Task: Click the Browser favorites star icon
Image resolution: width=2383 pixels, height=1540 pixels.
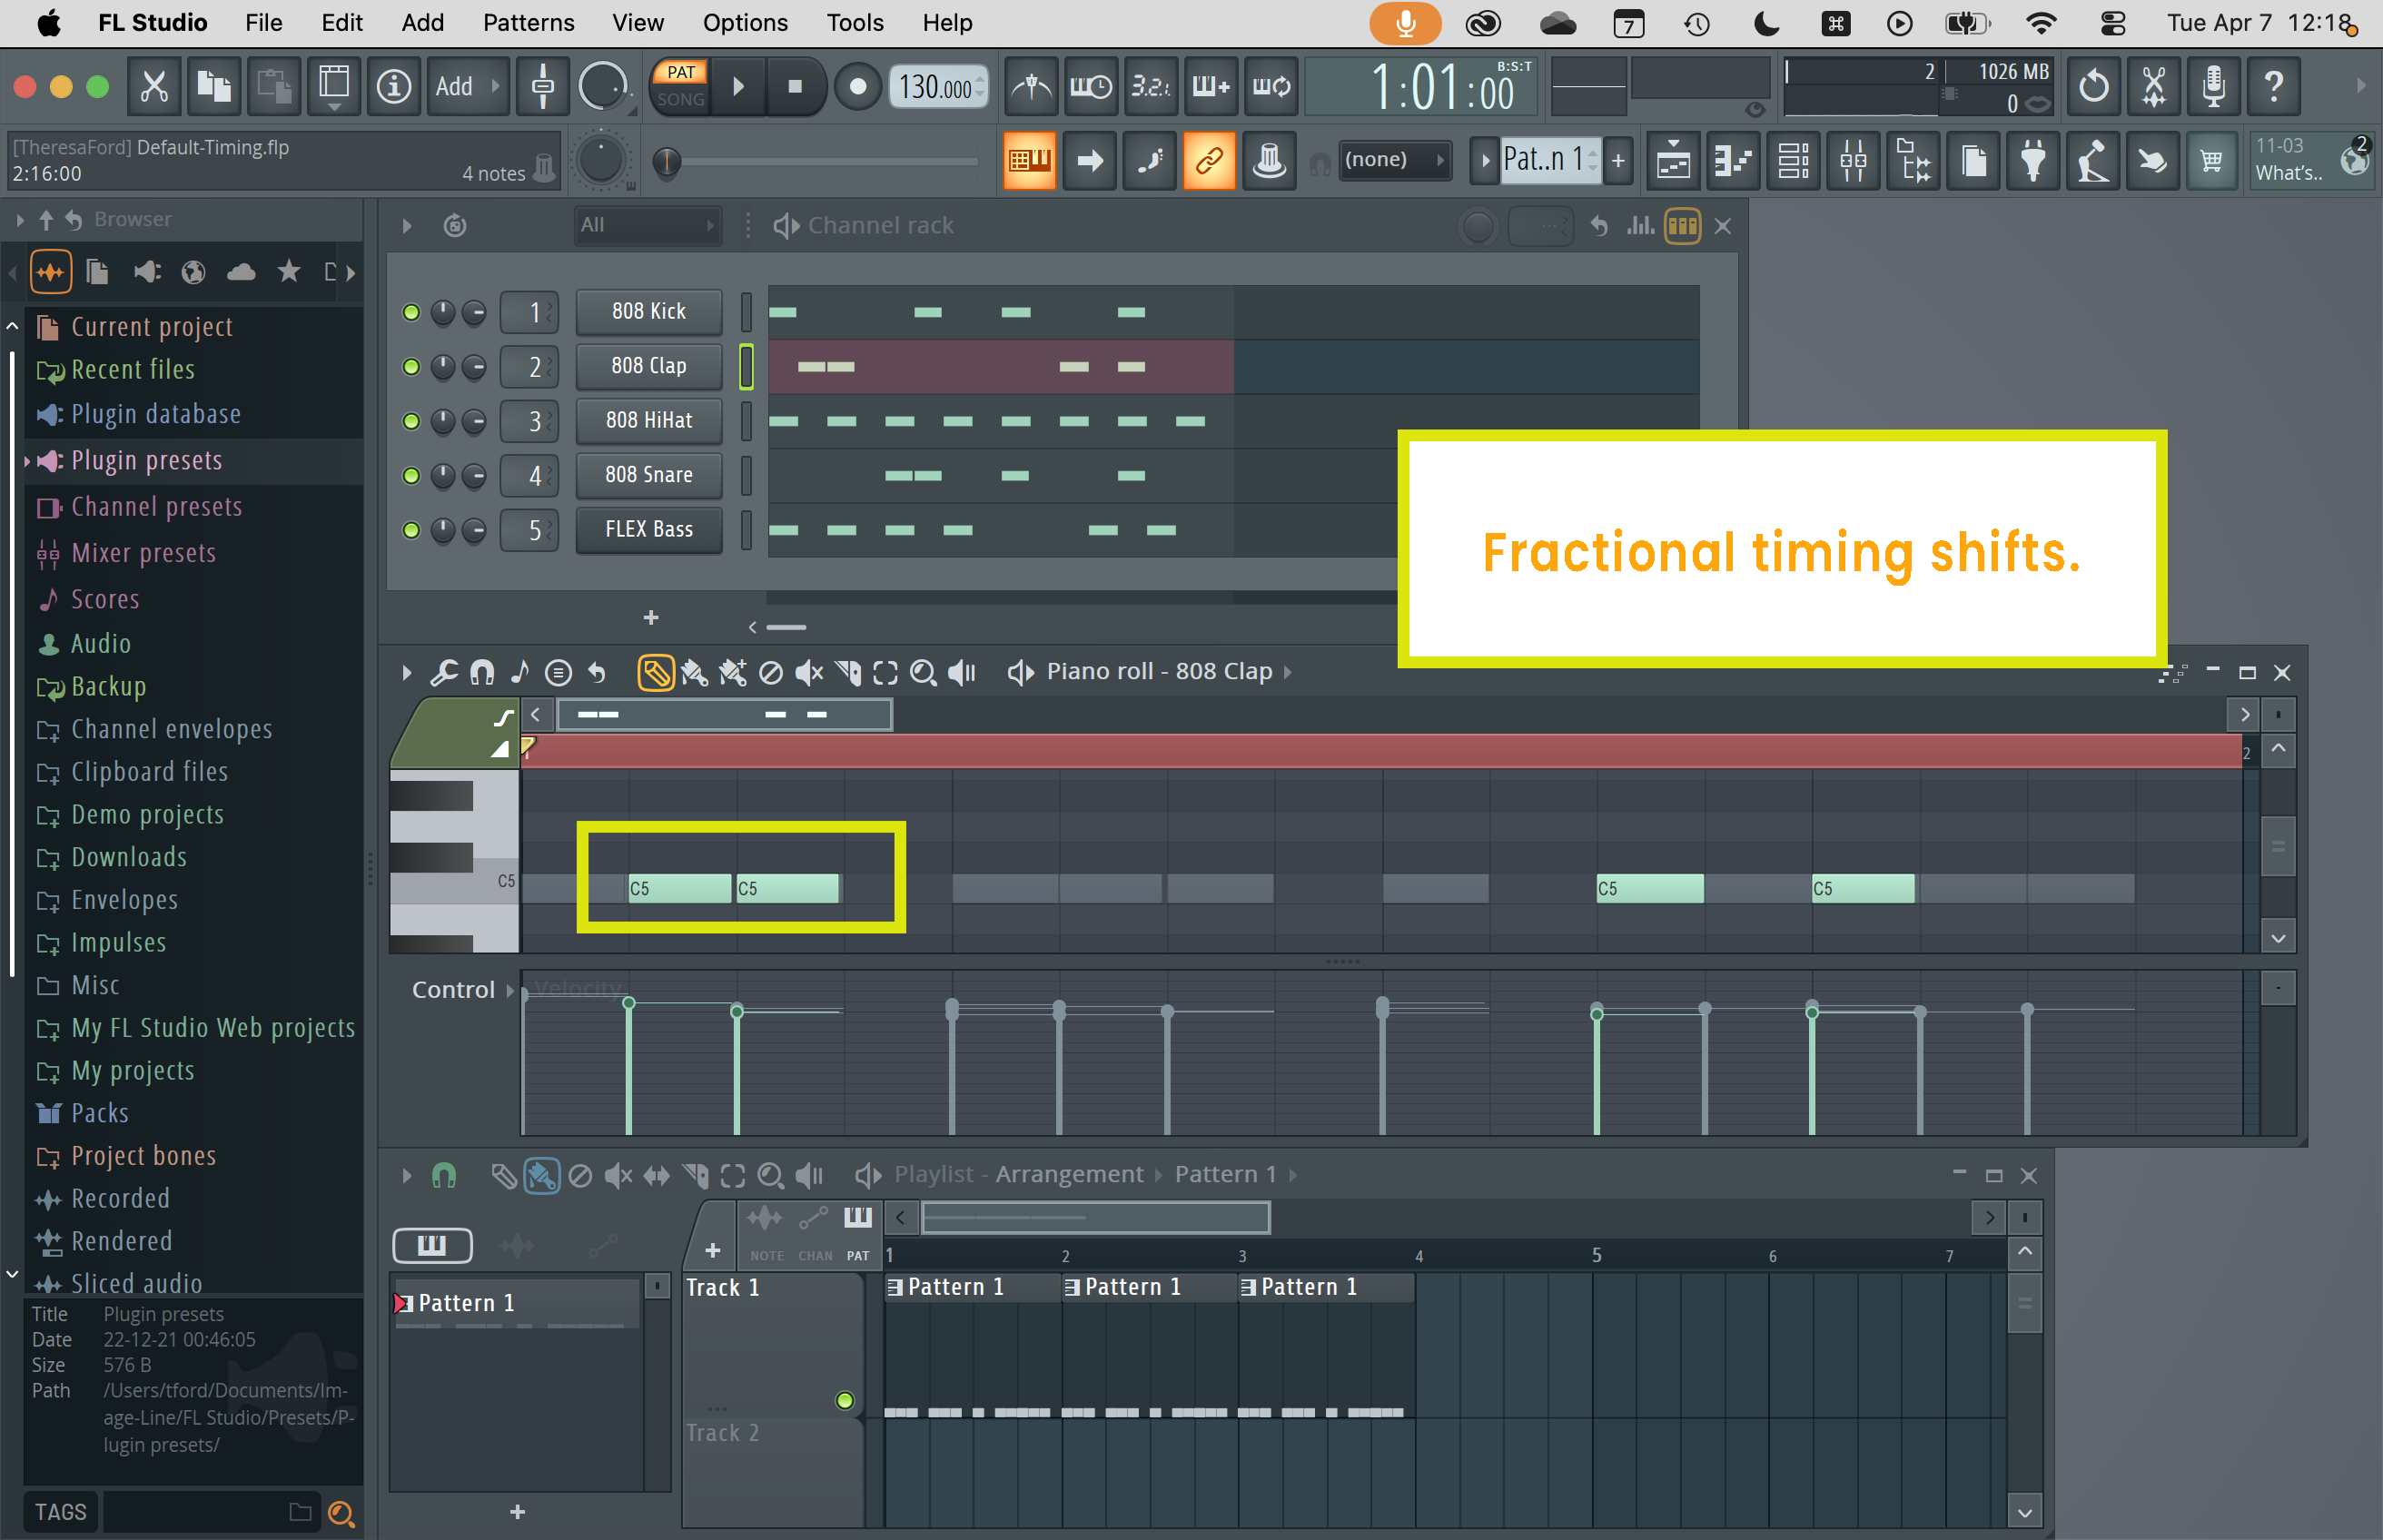Action: coord(289,271)
